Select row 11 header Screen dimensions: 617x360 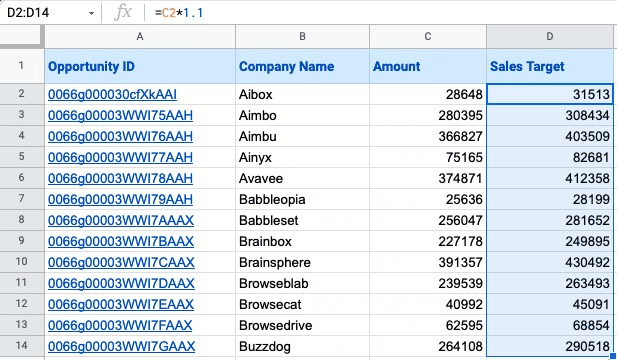point(22,283)
